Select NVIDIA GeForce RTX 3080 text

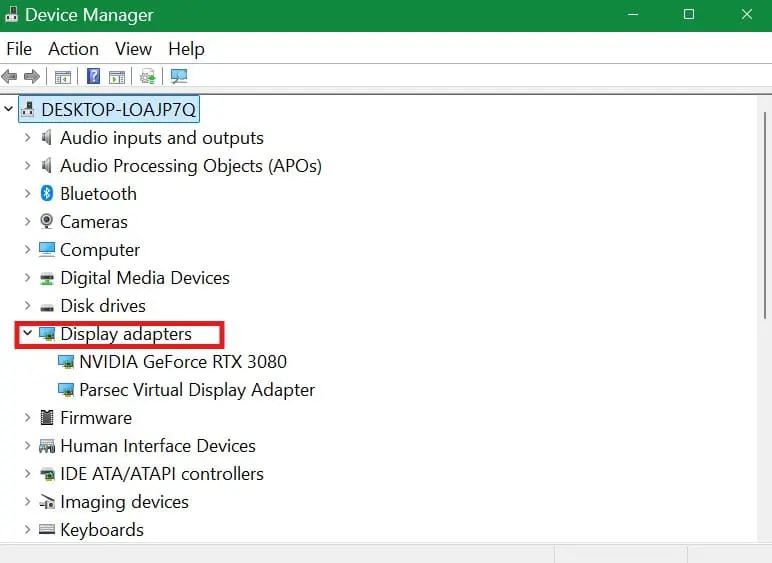click(183, 362)
